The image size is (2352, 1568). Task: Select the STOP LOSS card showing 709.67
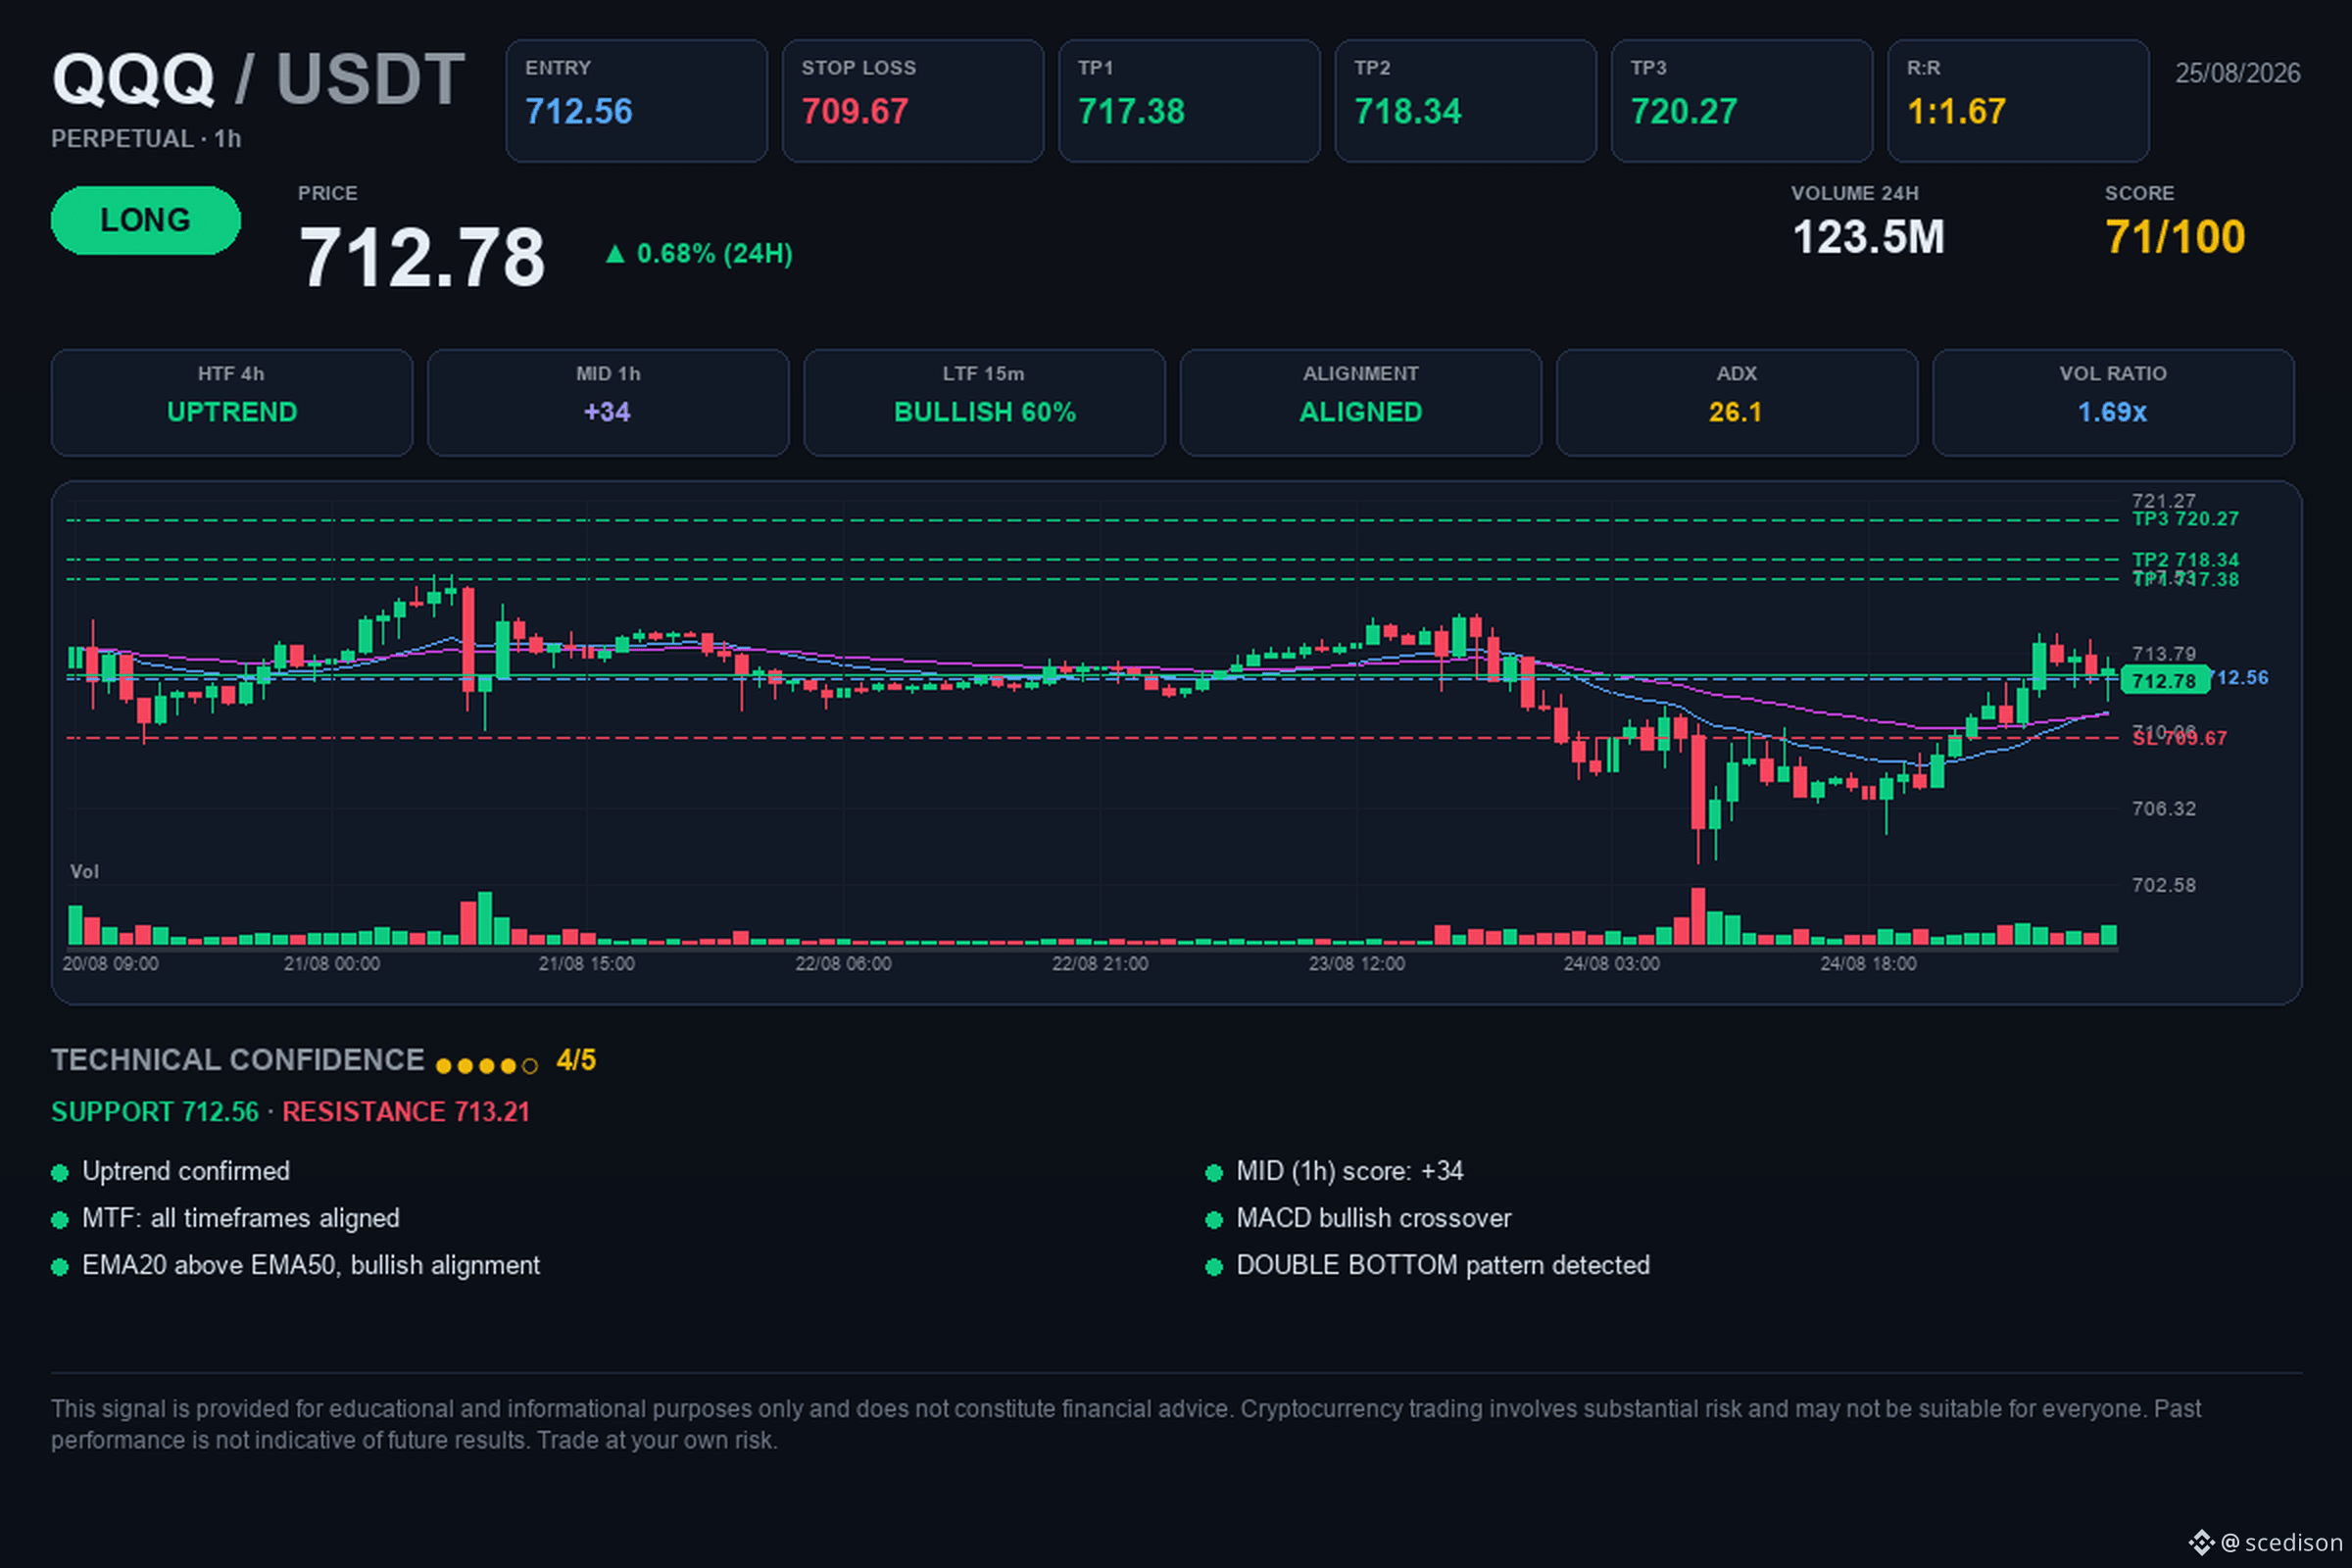coord(912,100)
